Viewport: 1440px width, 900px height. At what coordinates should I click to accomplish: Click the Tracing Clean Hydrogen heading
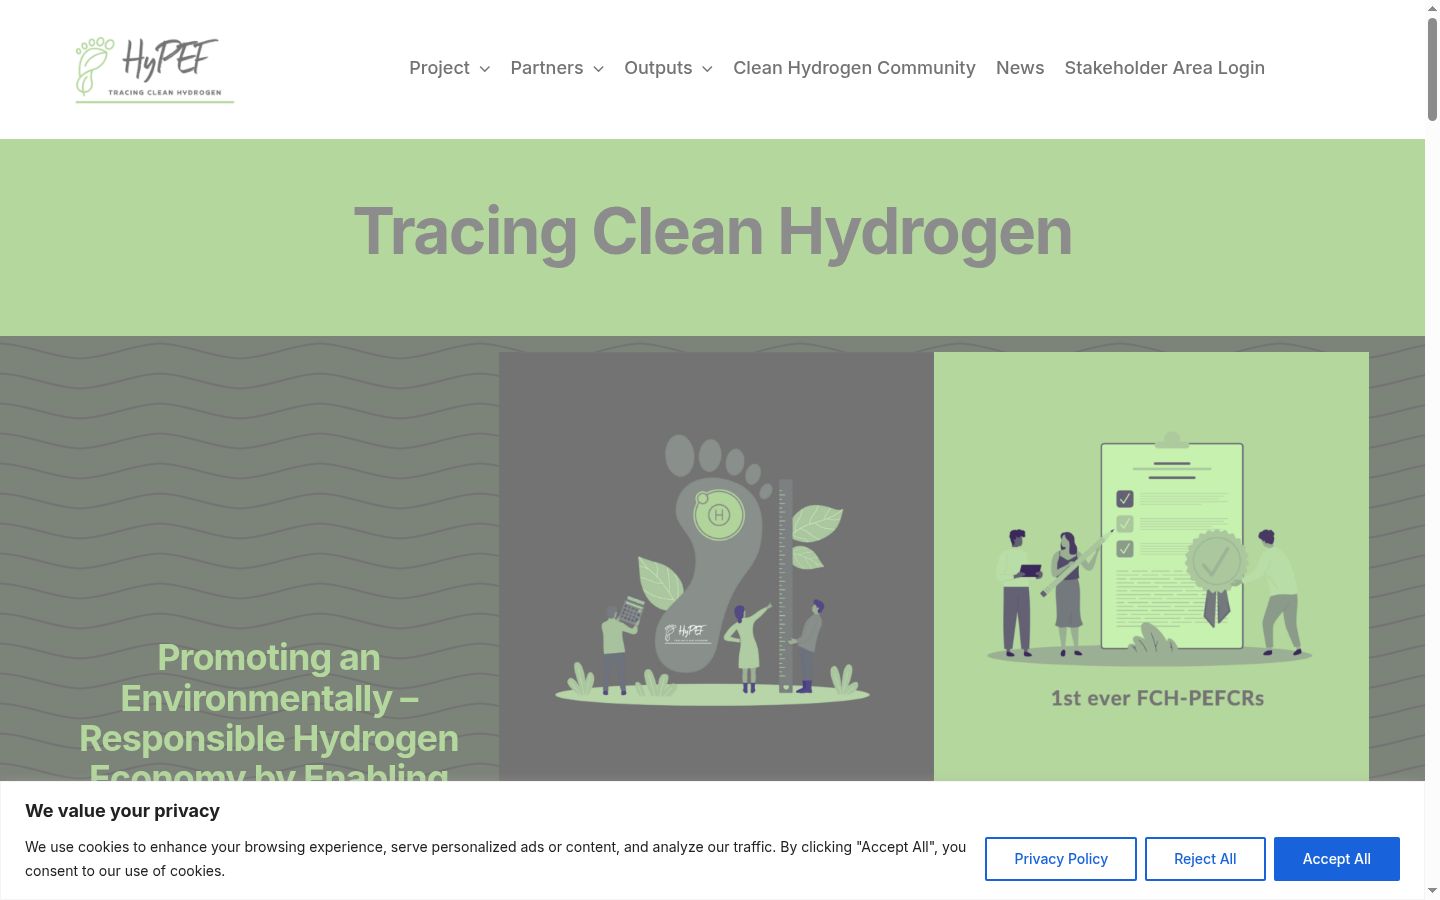713,232
